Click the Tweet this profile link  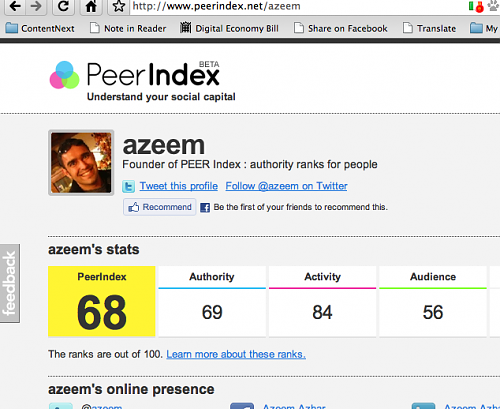(179, 186)
